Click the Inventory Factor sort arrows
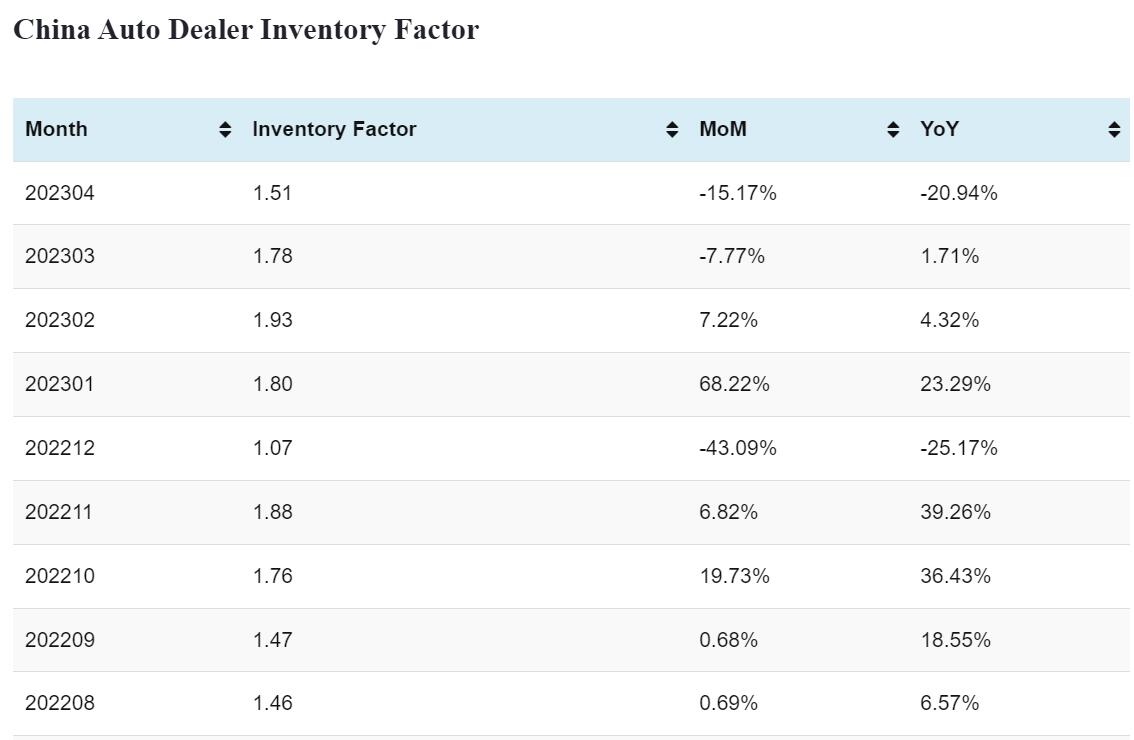The image size is (1134, 740). click(672, 129)
